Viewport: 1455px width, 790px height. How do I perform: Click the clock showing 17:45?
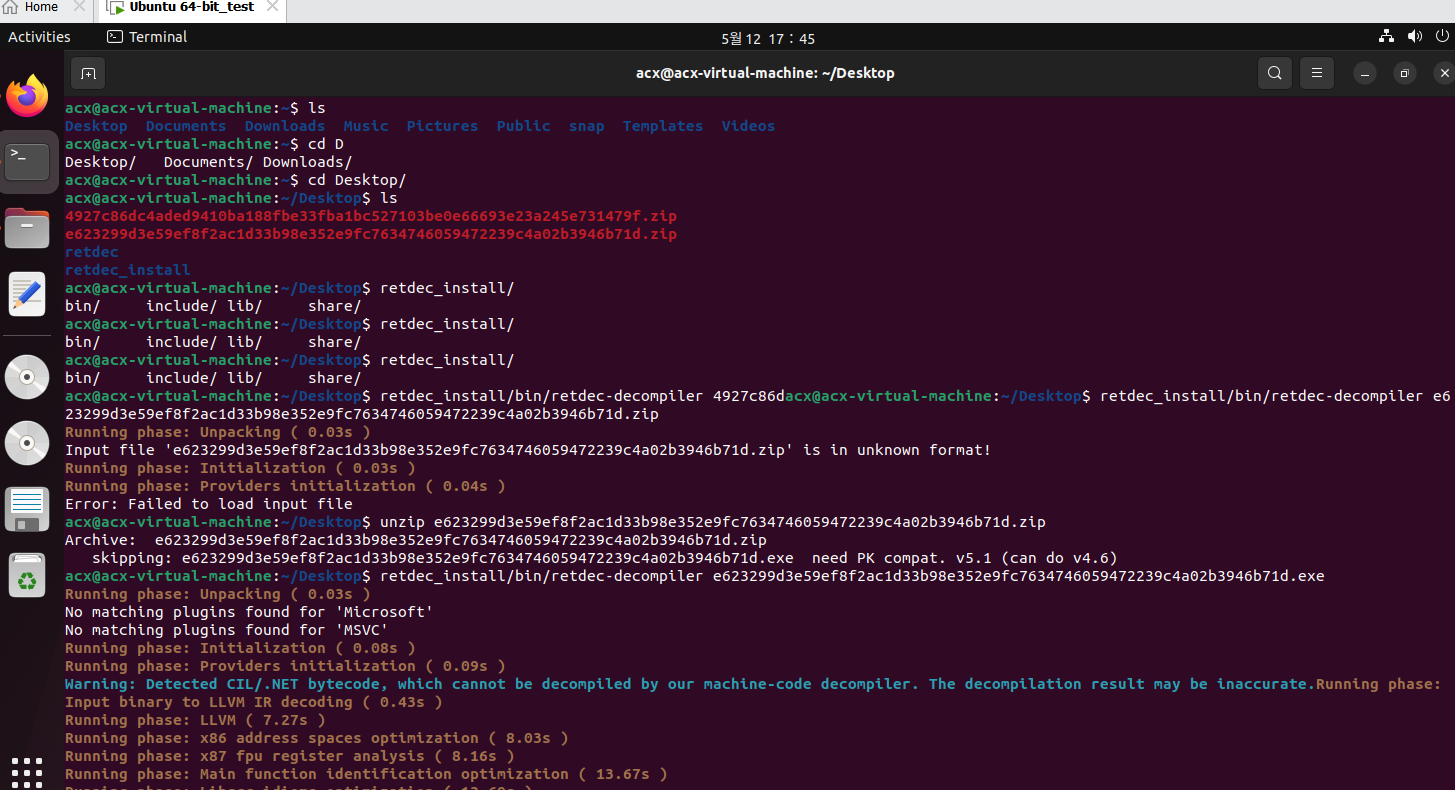768,38
